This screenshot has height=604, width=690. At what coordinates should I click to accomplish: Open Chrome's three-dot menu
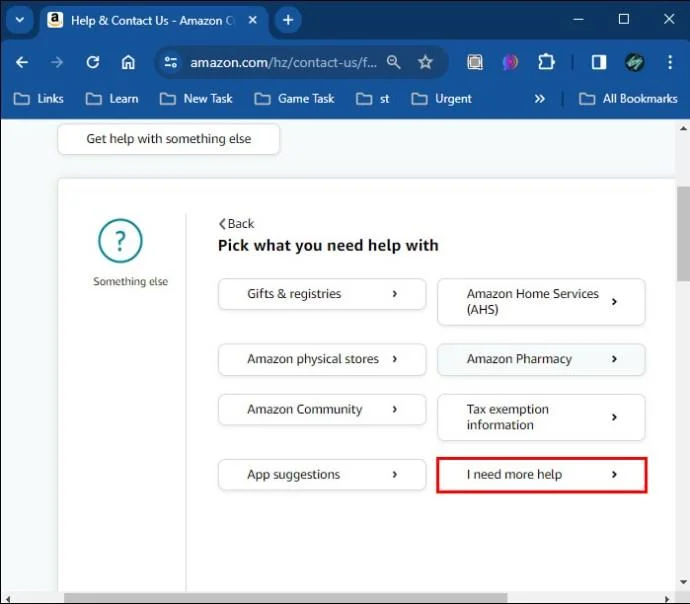(670, 62)
